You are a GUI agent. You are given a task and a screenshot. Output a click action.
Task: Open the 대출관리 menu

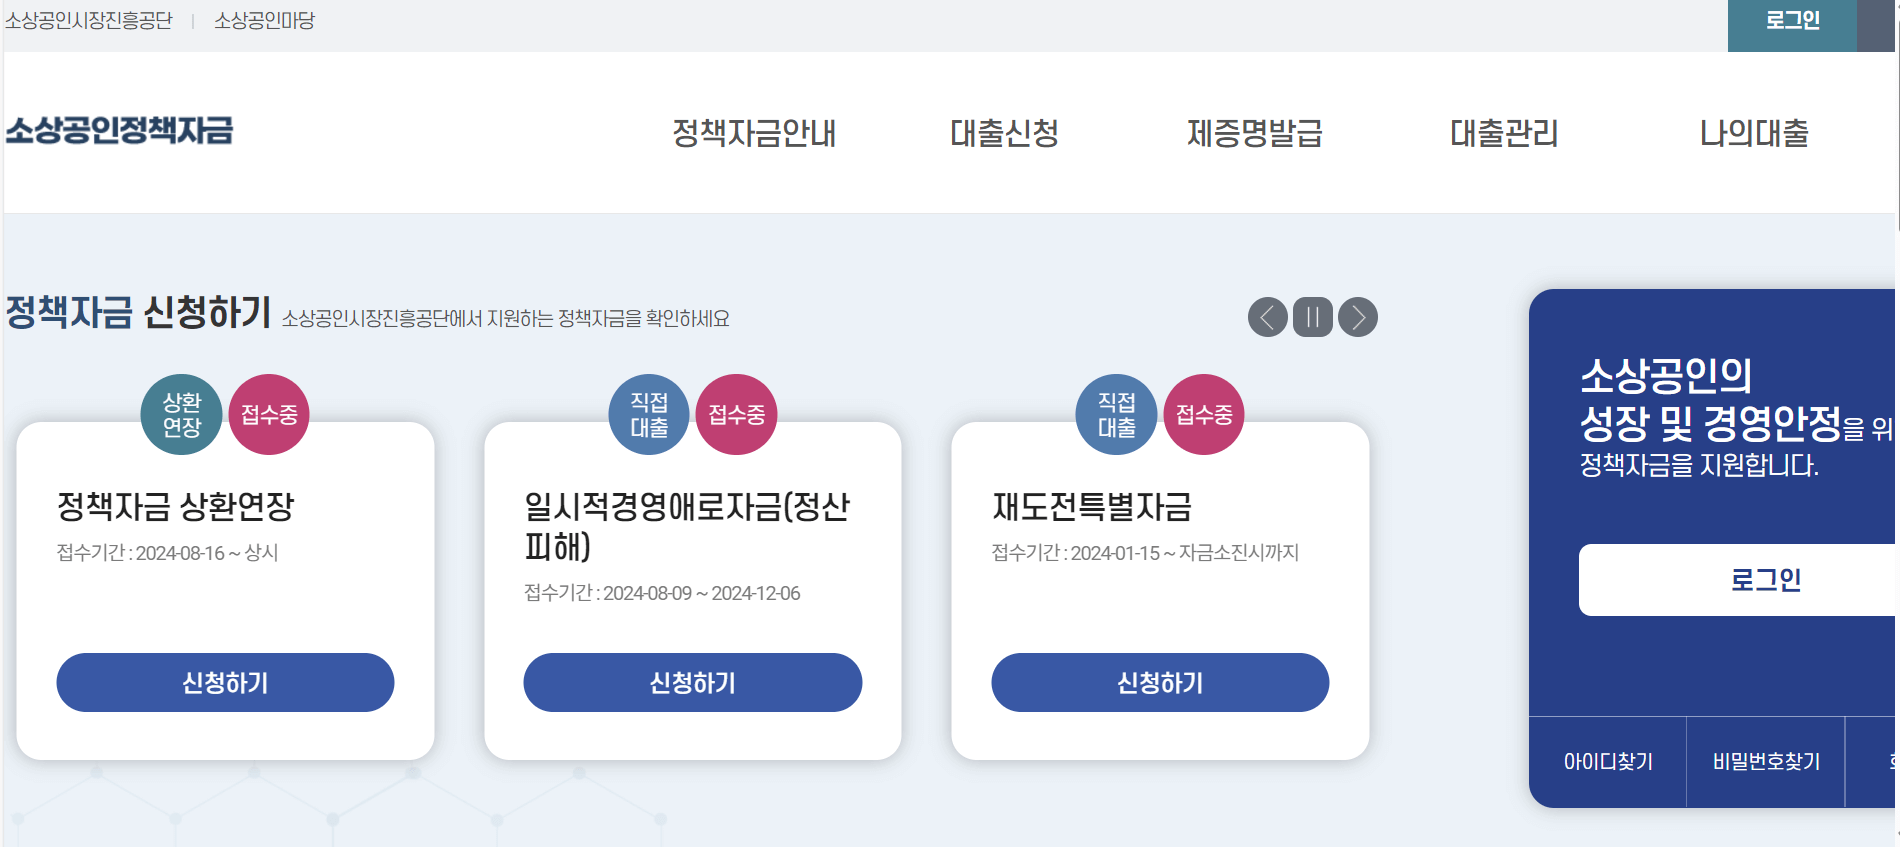coord(1506,134)
